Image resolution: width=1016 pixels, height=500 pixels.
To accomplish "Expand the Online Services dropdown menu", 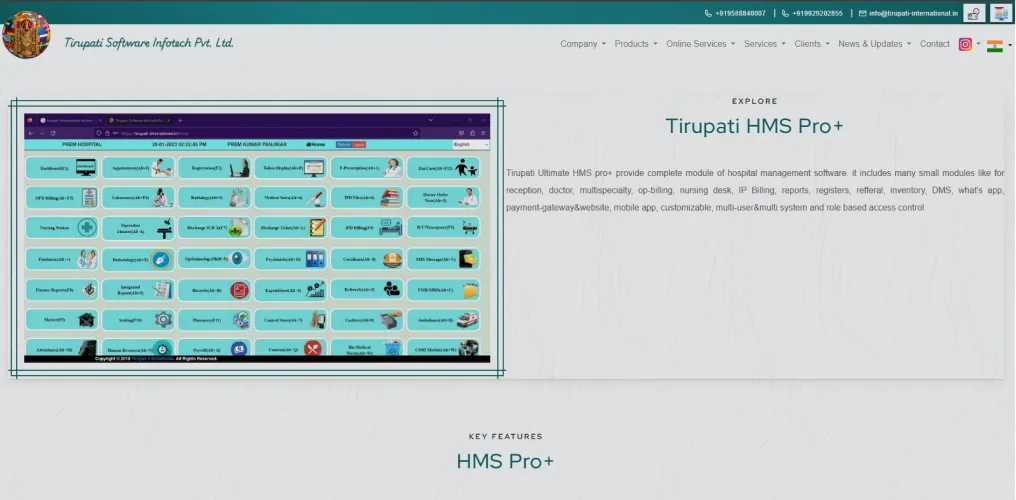I will pos(700,44).
